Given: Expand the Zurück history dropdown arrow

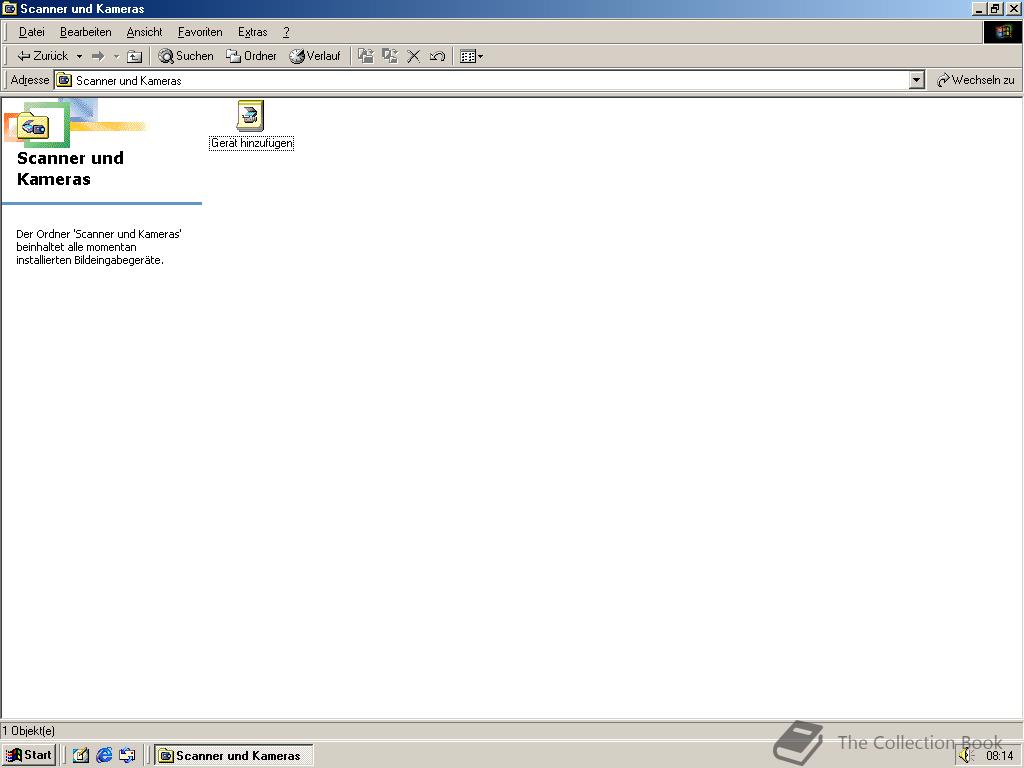Looking at the screenshot, I should click(x=79, y=56).
